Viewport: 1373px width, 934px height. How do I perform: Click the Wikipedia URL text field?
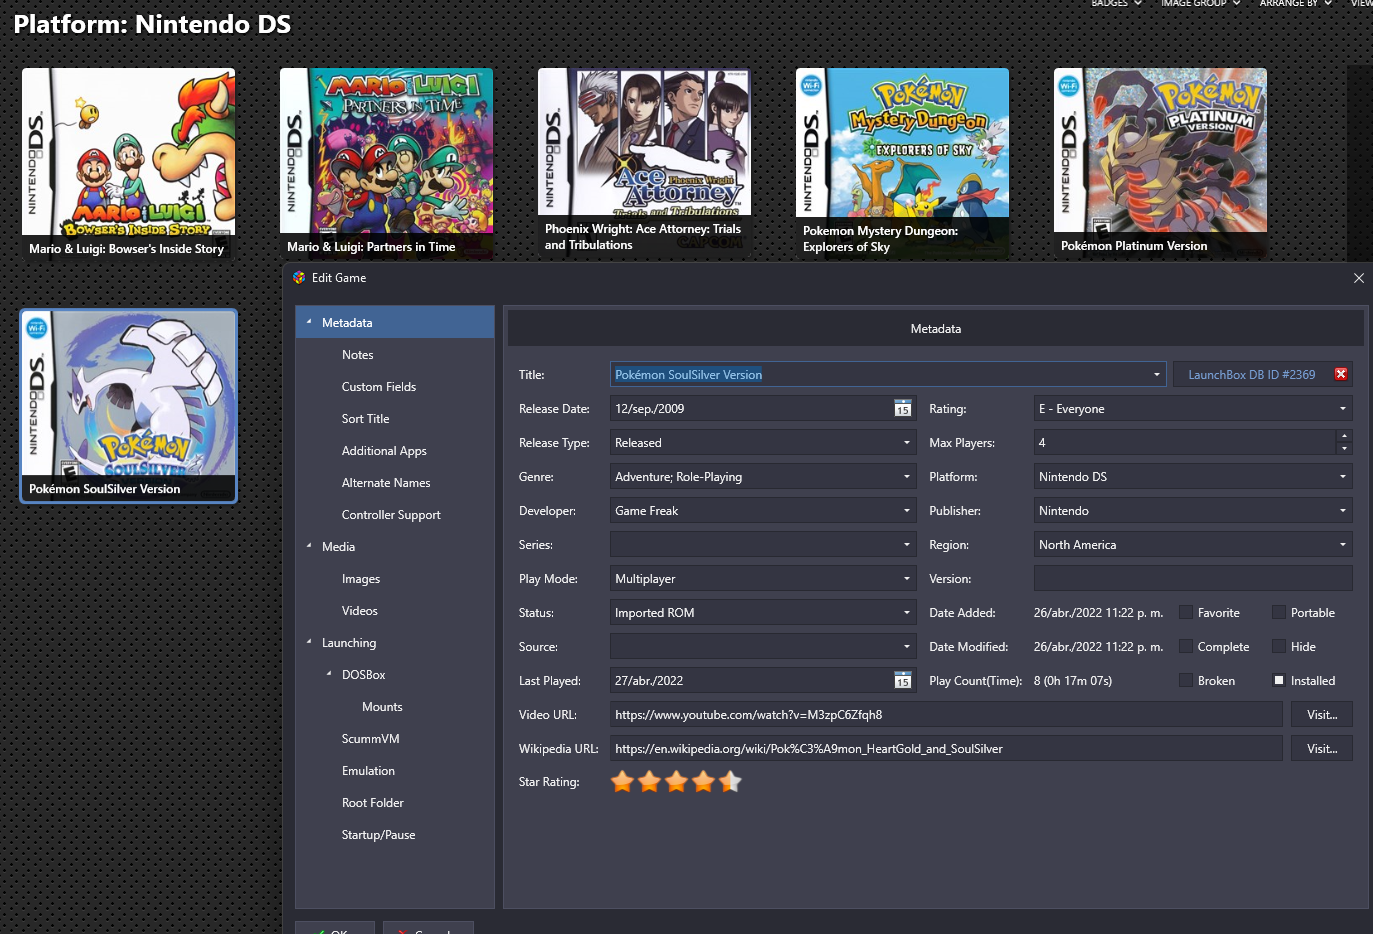pos(946,749)
